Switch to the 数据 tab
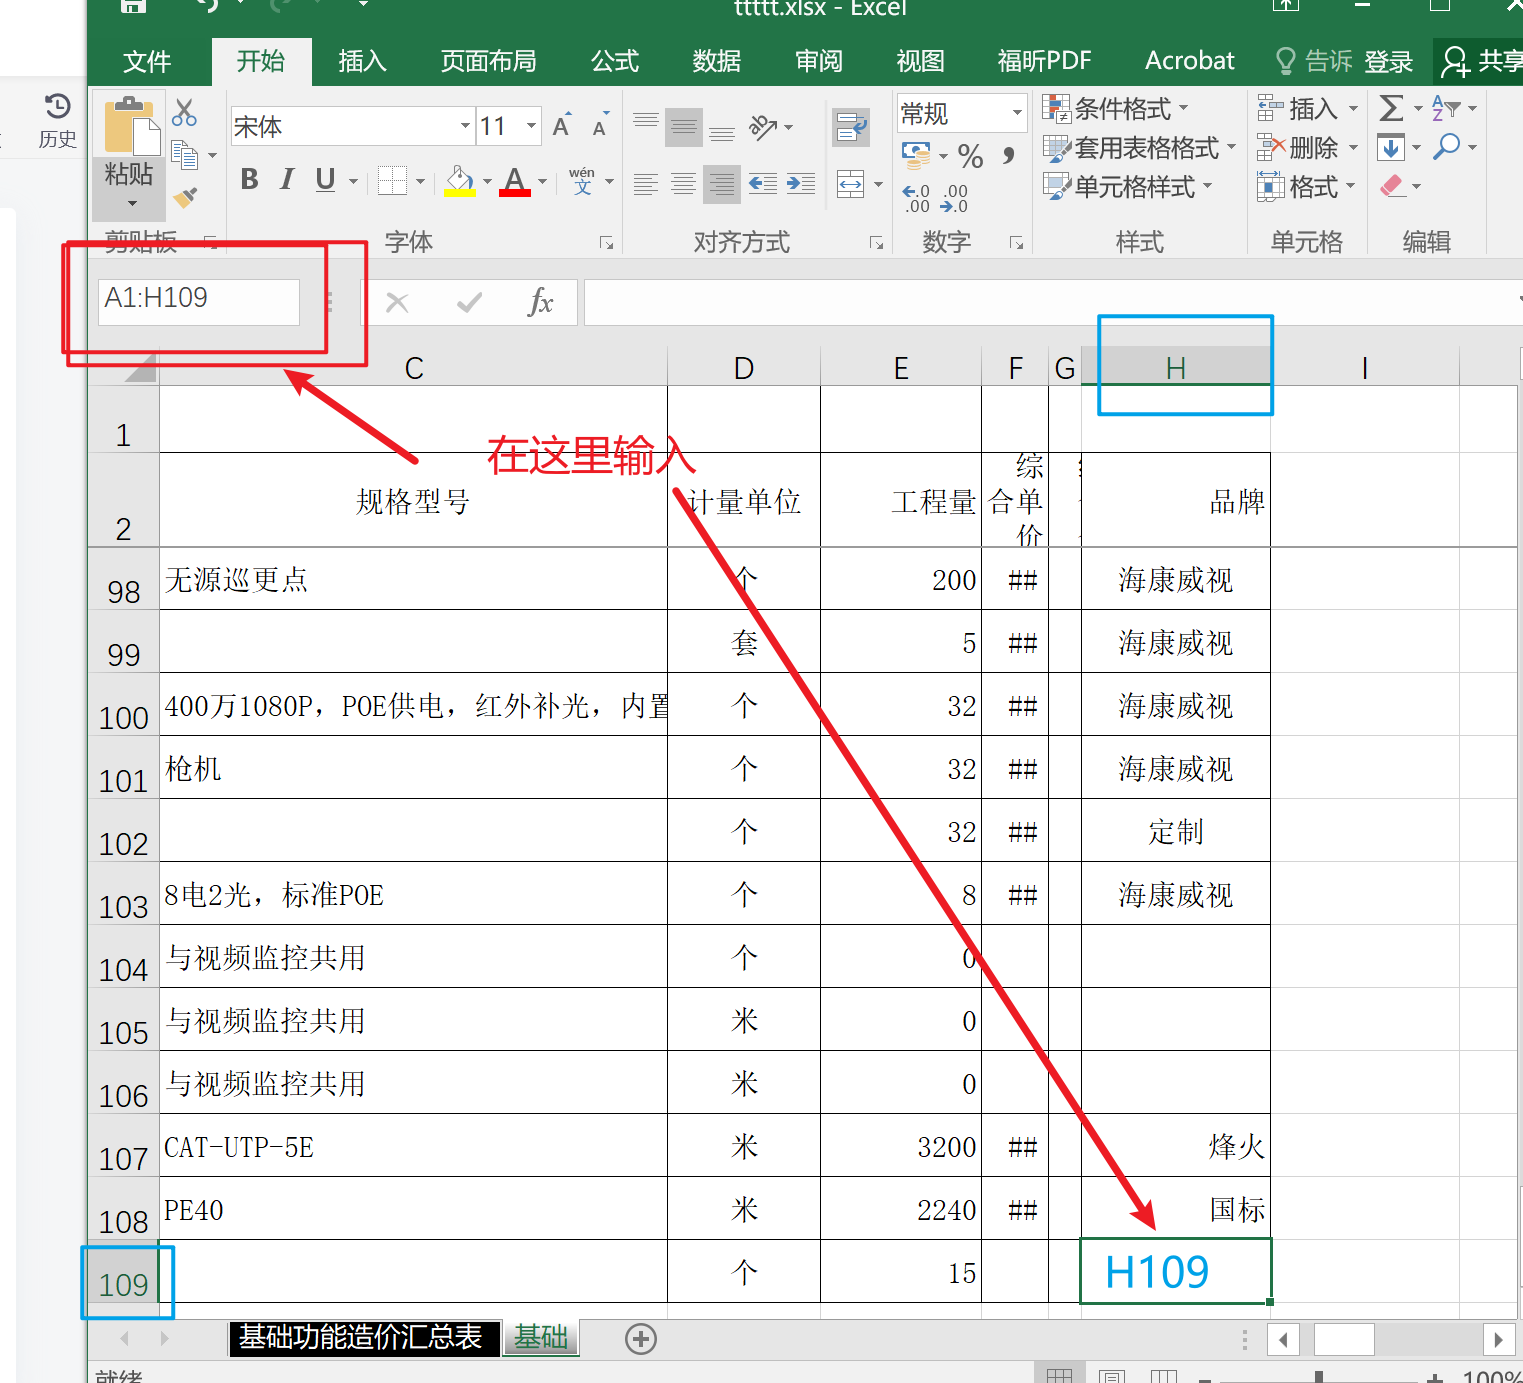 pos(717,61)
